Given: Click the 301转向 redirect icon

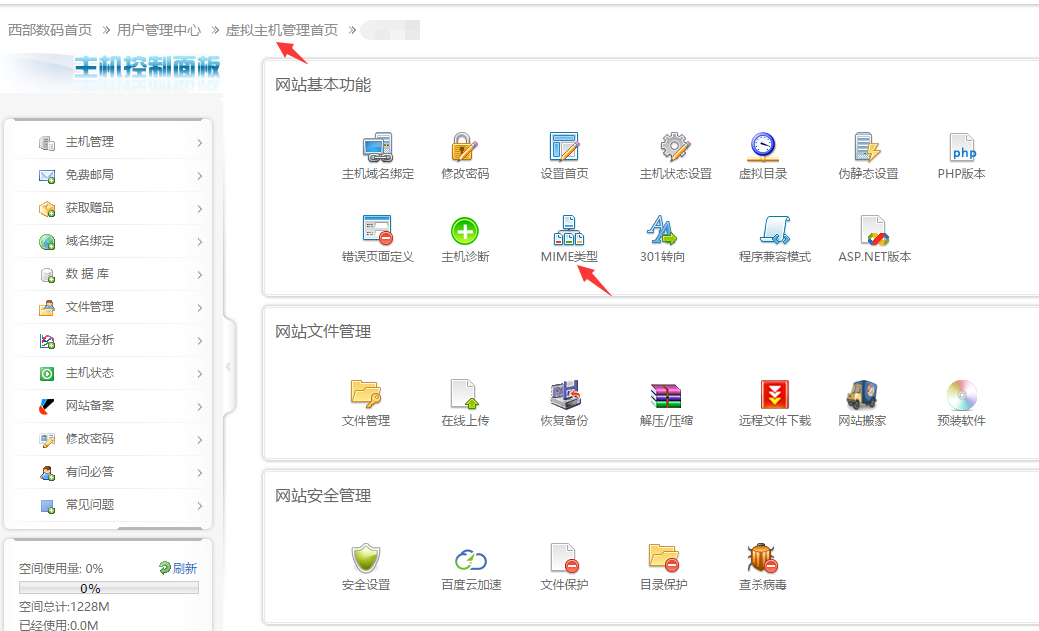Looking at the screenshot, I should pyautogui.click(x=662, y=232).
